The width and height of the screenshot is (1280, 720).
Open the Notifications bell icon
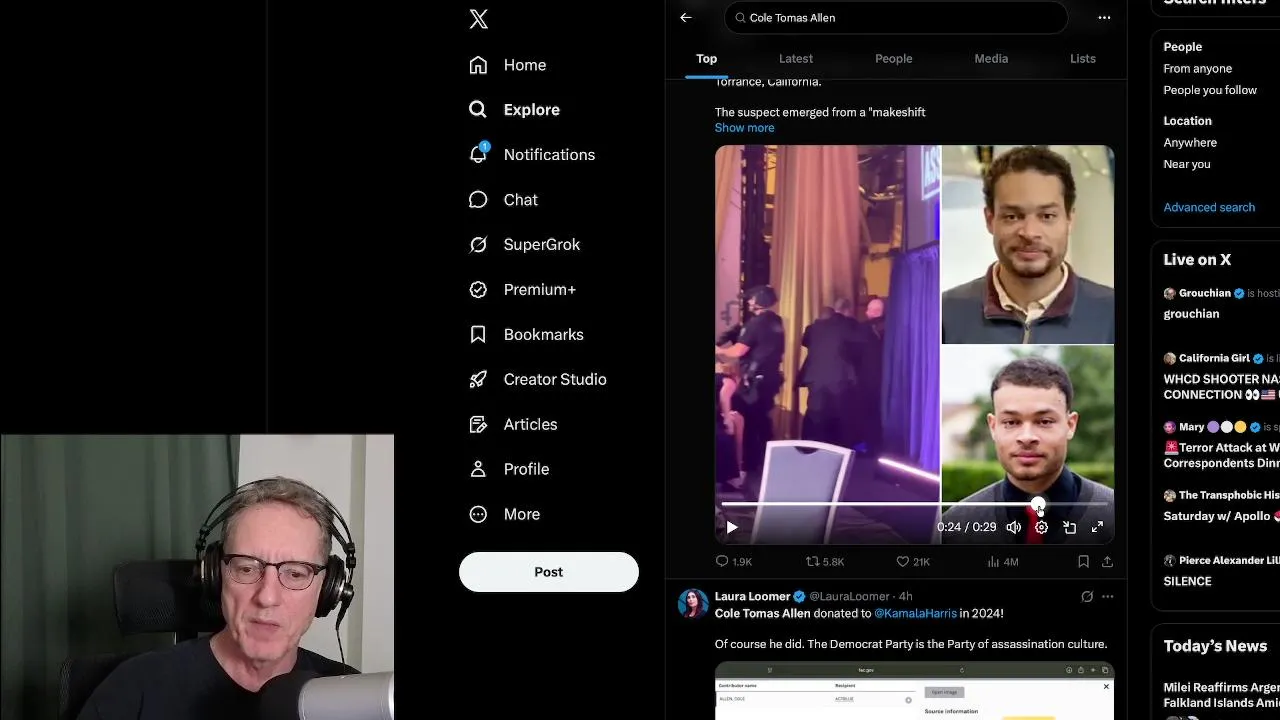pos(478,154)
